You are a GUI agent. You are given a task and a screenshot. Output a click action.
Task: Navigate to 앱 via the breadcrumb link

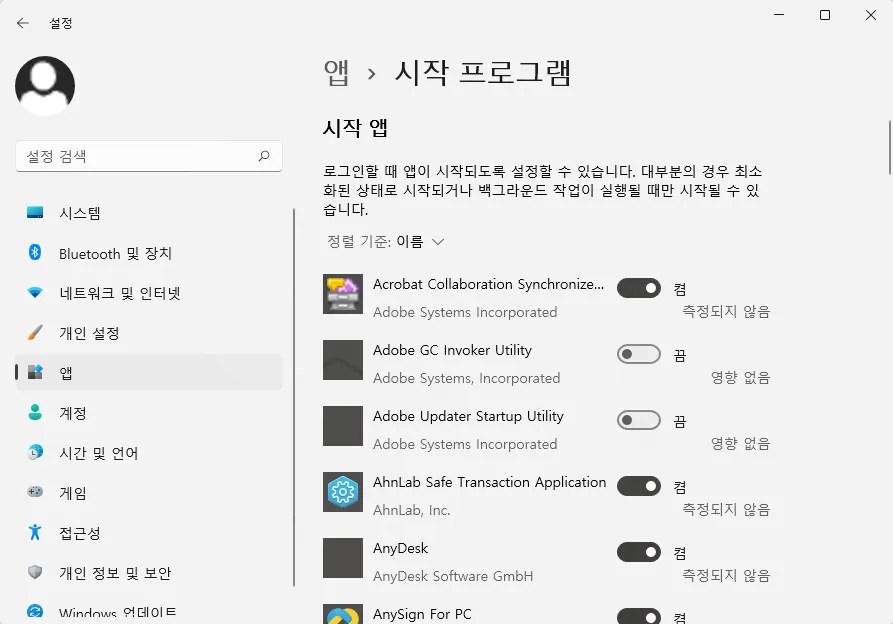(x=336, y=72)
